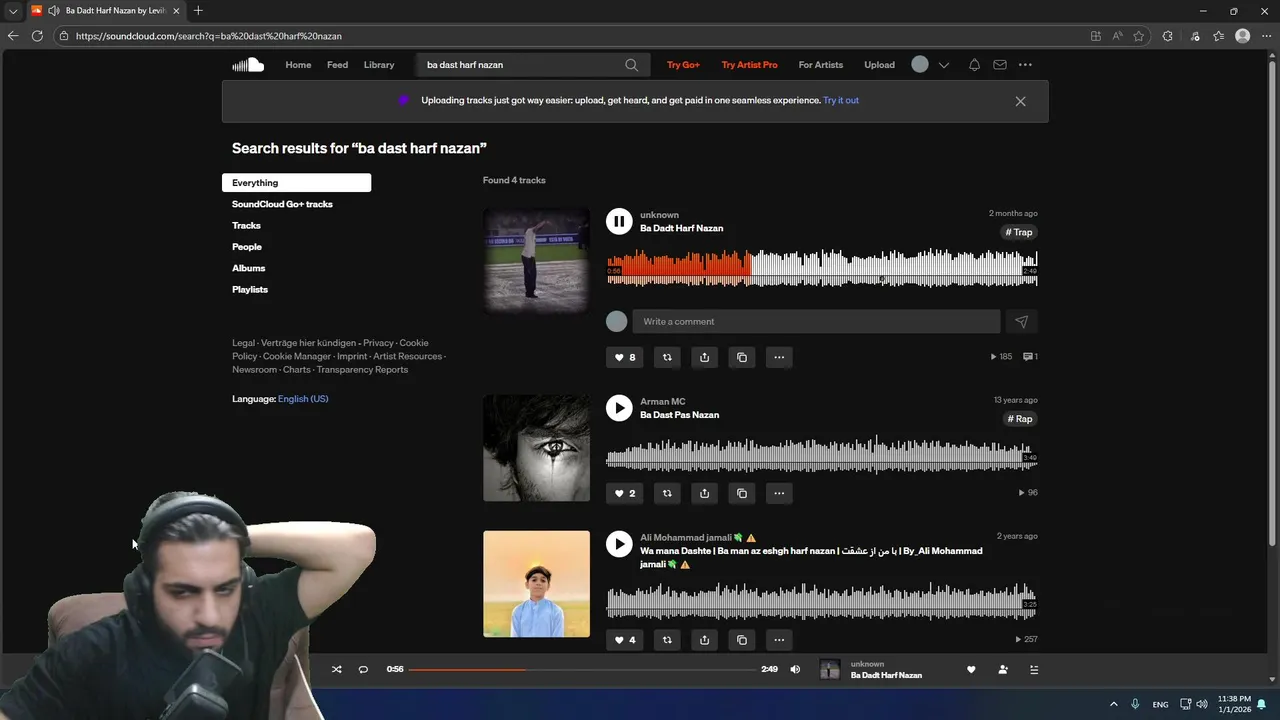Click the SoundCloud logo
The image size is (1280, 720).
pos(248,65)
